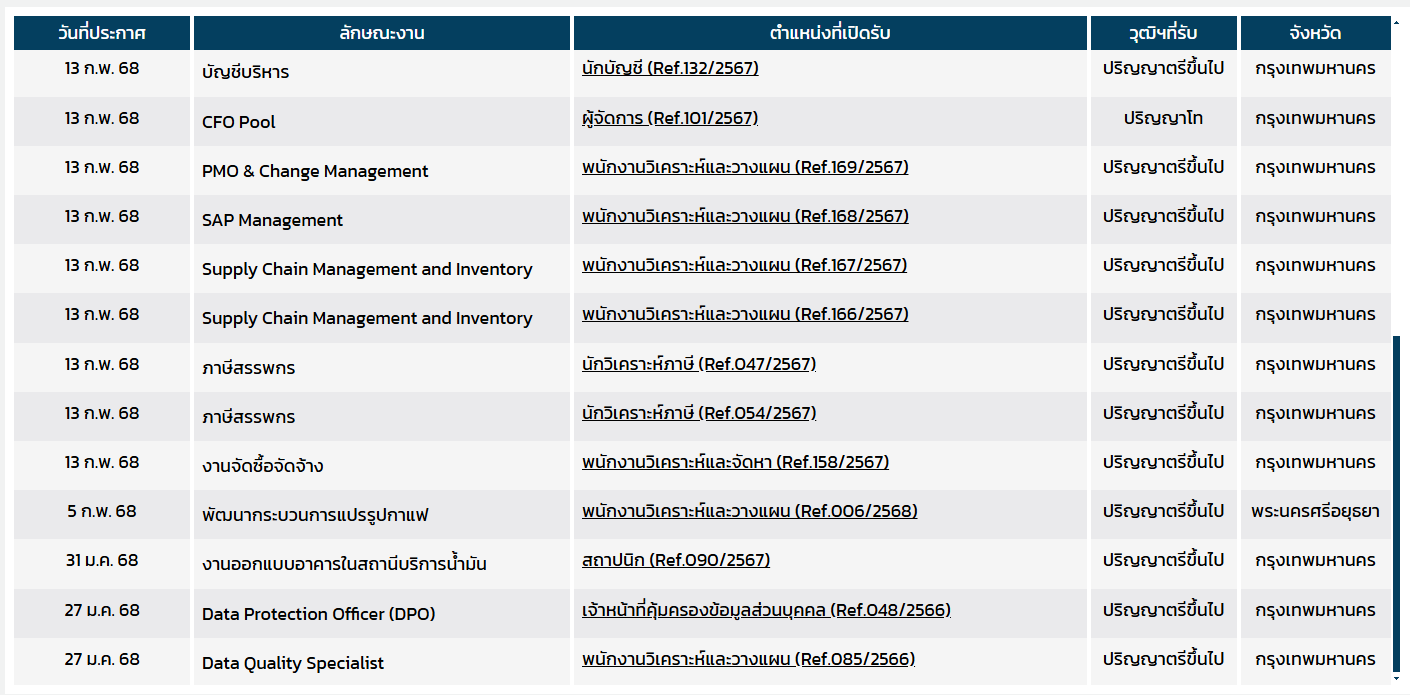Click the จังหวัด column header
This screenshot has width=1410, height=695.
click(1315, 33)
